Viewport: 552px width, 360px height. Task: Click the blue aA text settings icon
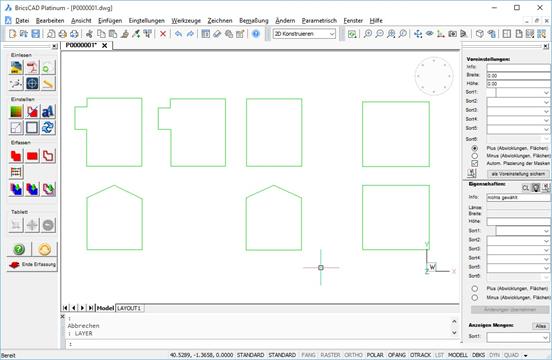click(48, 112)
